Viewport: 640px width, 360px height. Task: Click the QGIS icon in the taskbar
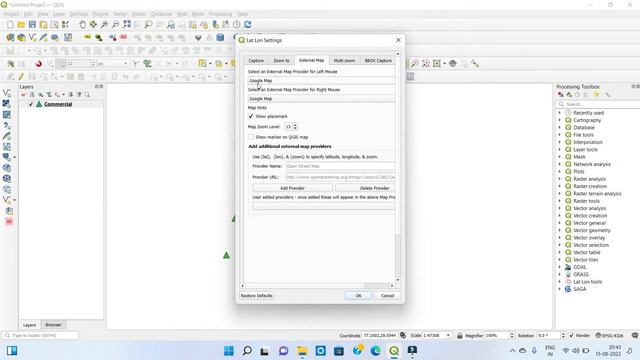pyautogui.click(x=394, y=351)
